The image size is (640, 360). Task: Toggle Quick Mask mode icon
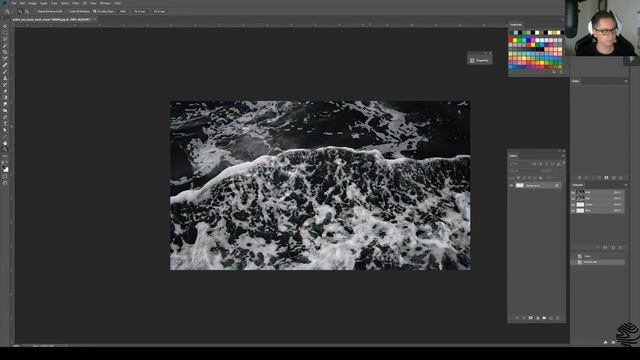coord(5,176)
